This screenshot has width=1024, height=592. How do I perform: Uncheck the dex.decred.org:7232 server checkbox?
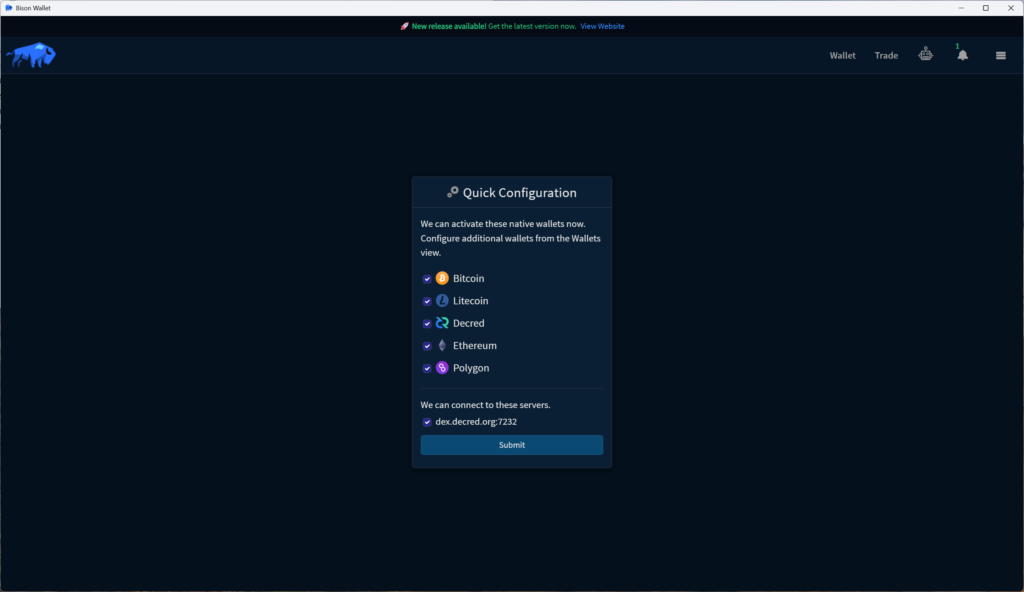(427, 422)
